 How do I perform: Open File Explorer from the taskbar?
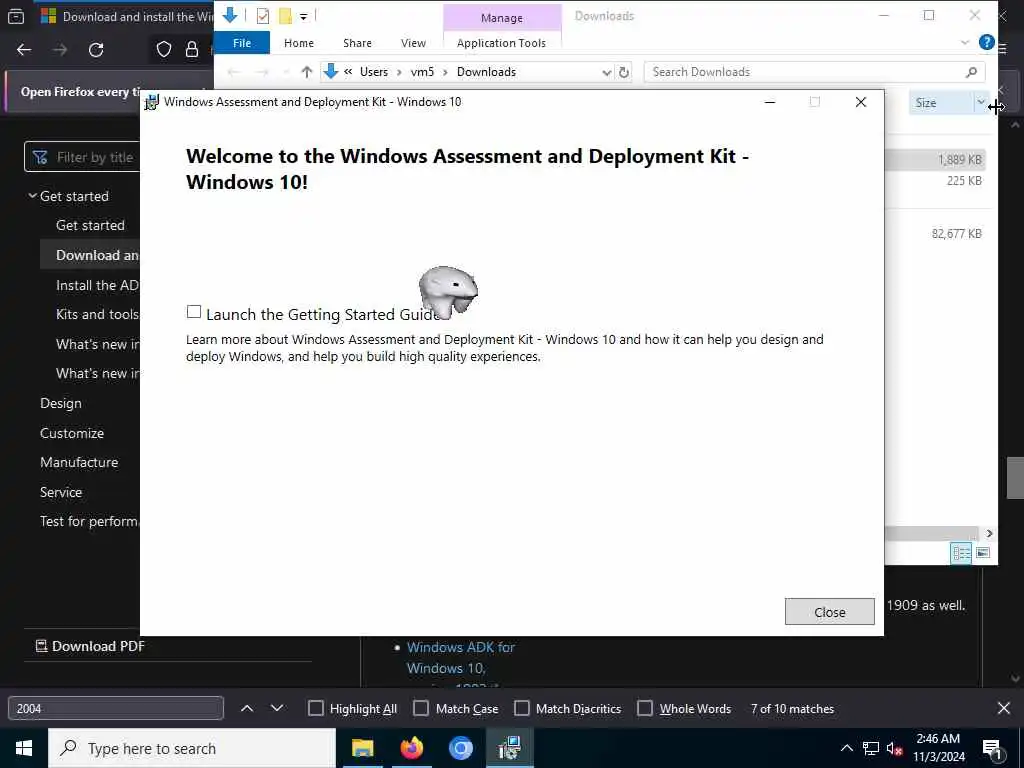[362, 748]
